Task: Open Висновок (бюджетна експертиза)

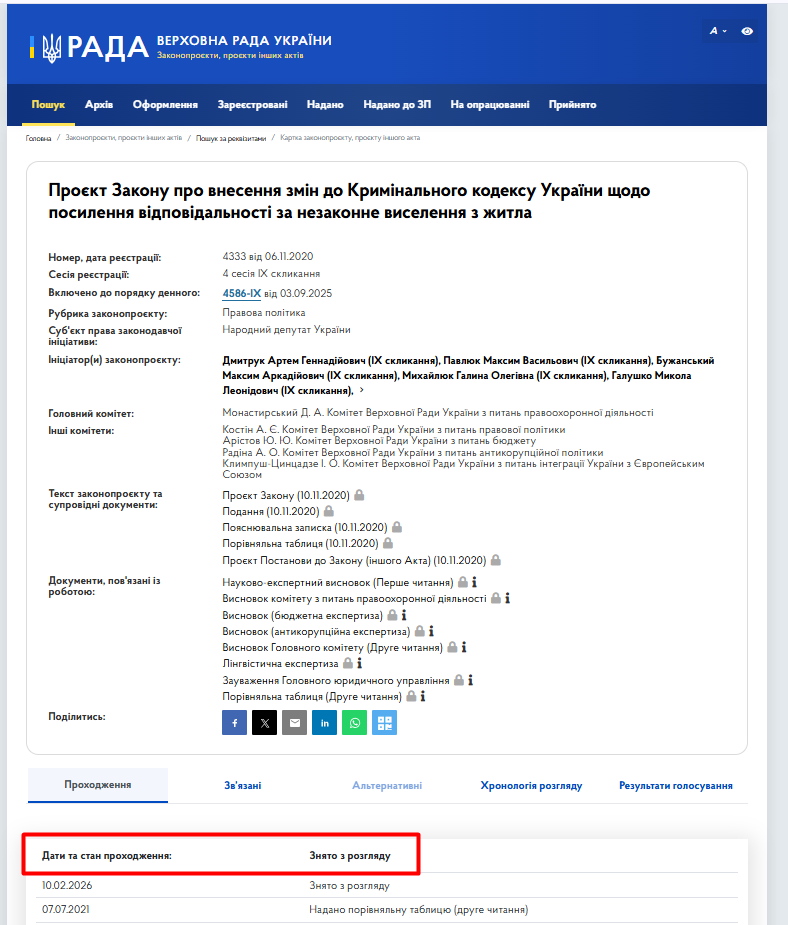Action: coord(303,616)
